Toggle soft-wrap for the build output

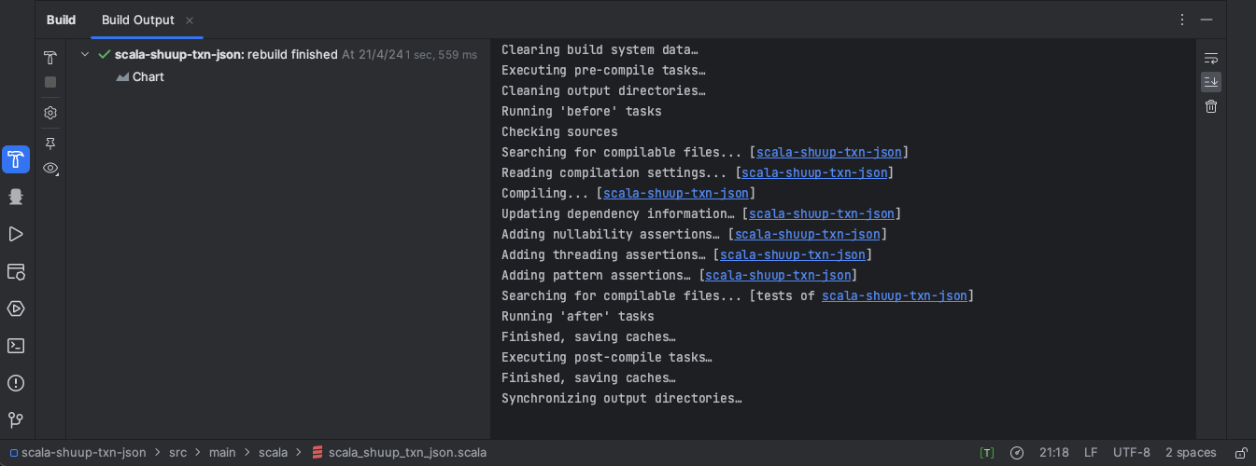[x=1211, y=58]
